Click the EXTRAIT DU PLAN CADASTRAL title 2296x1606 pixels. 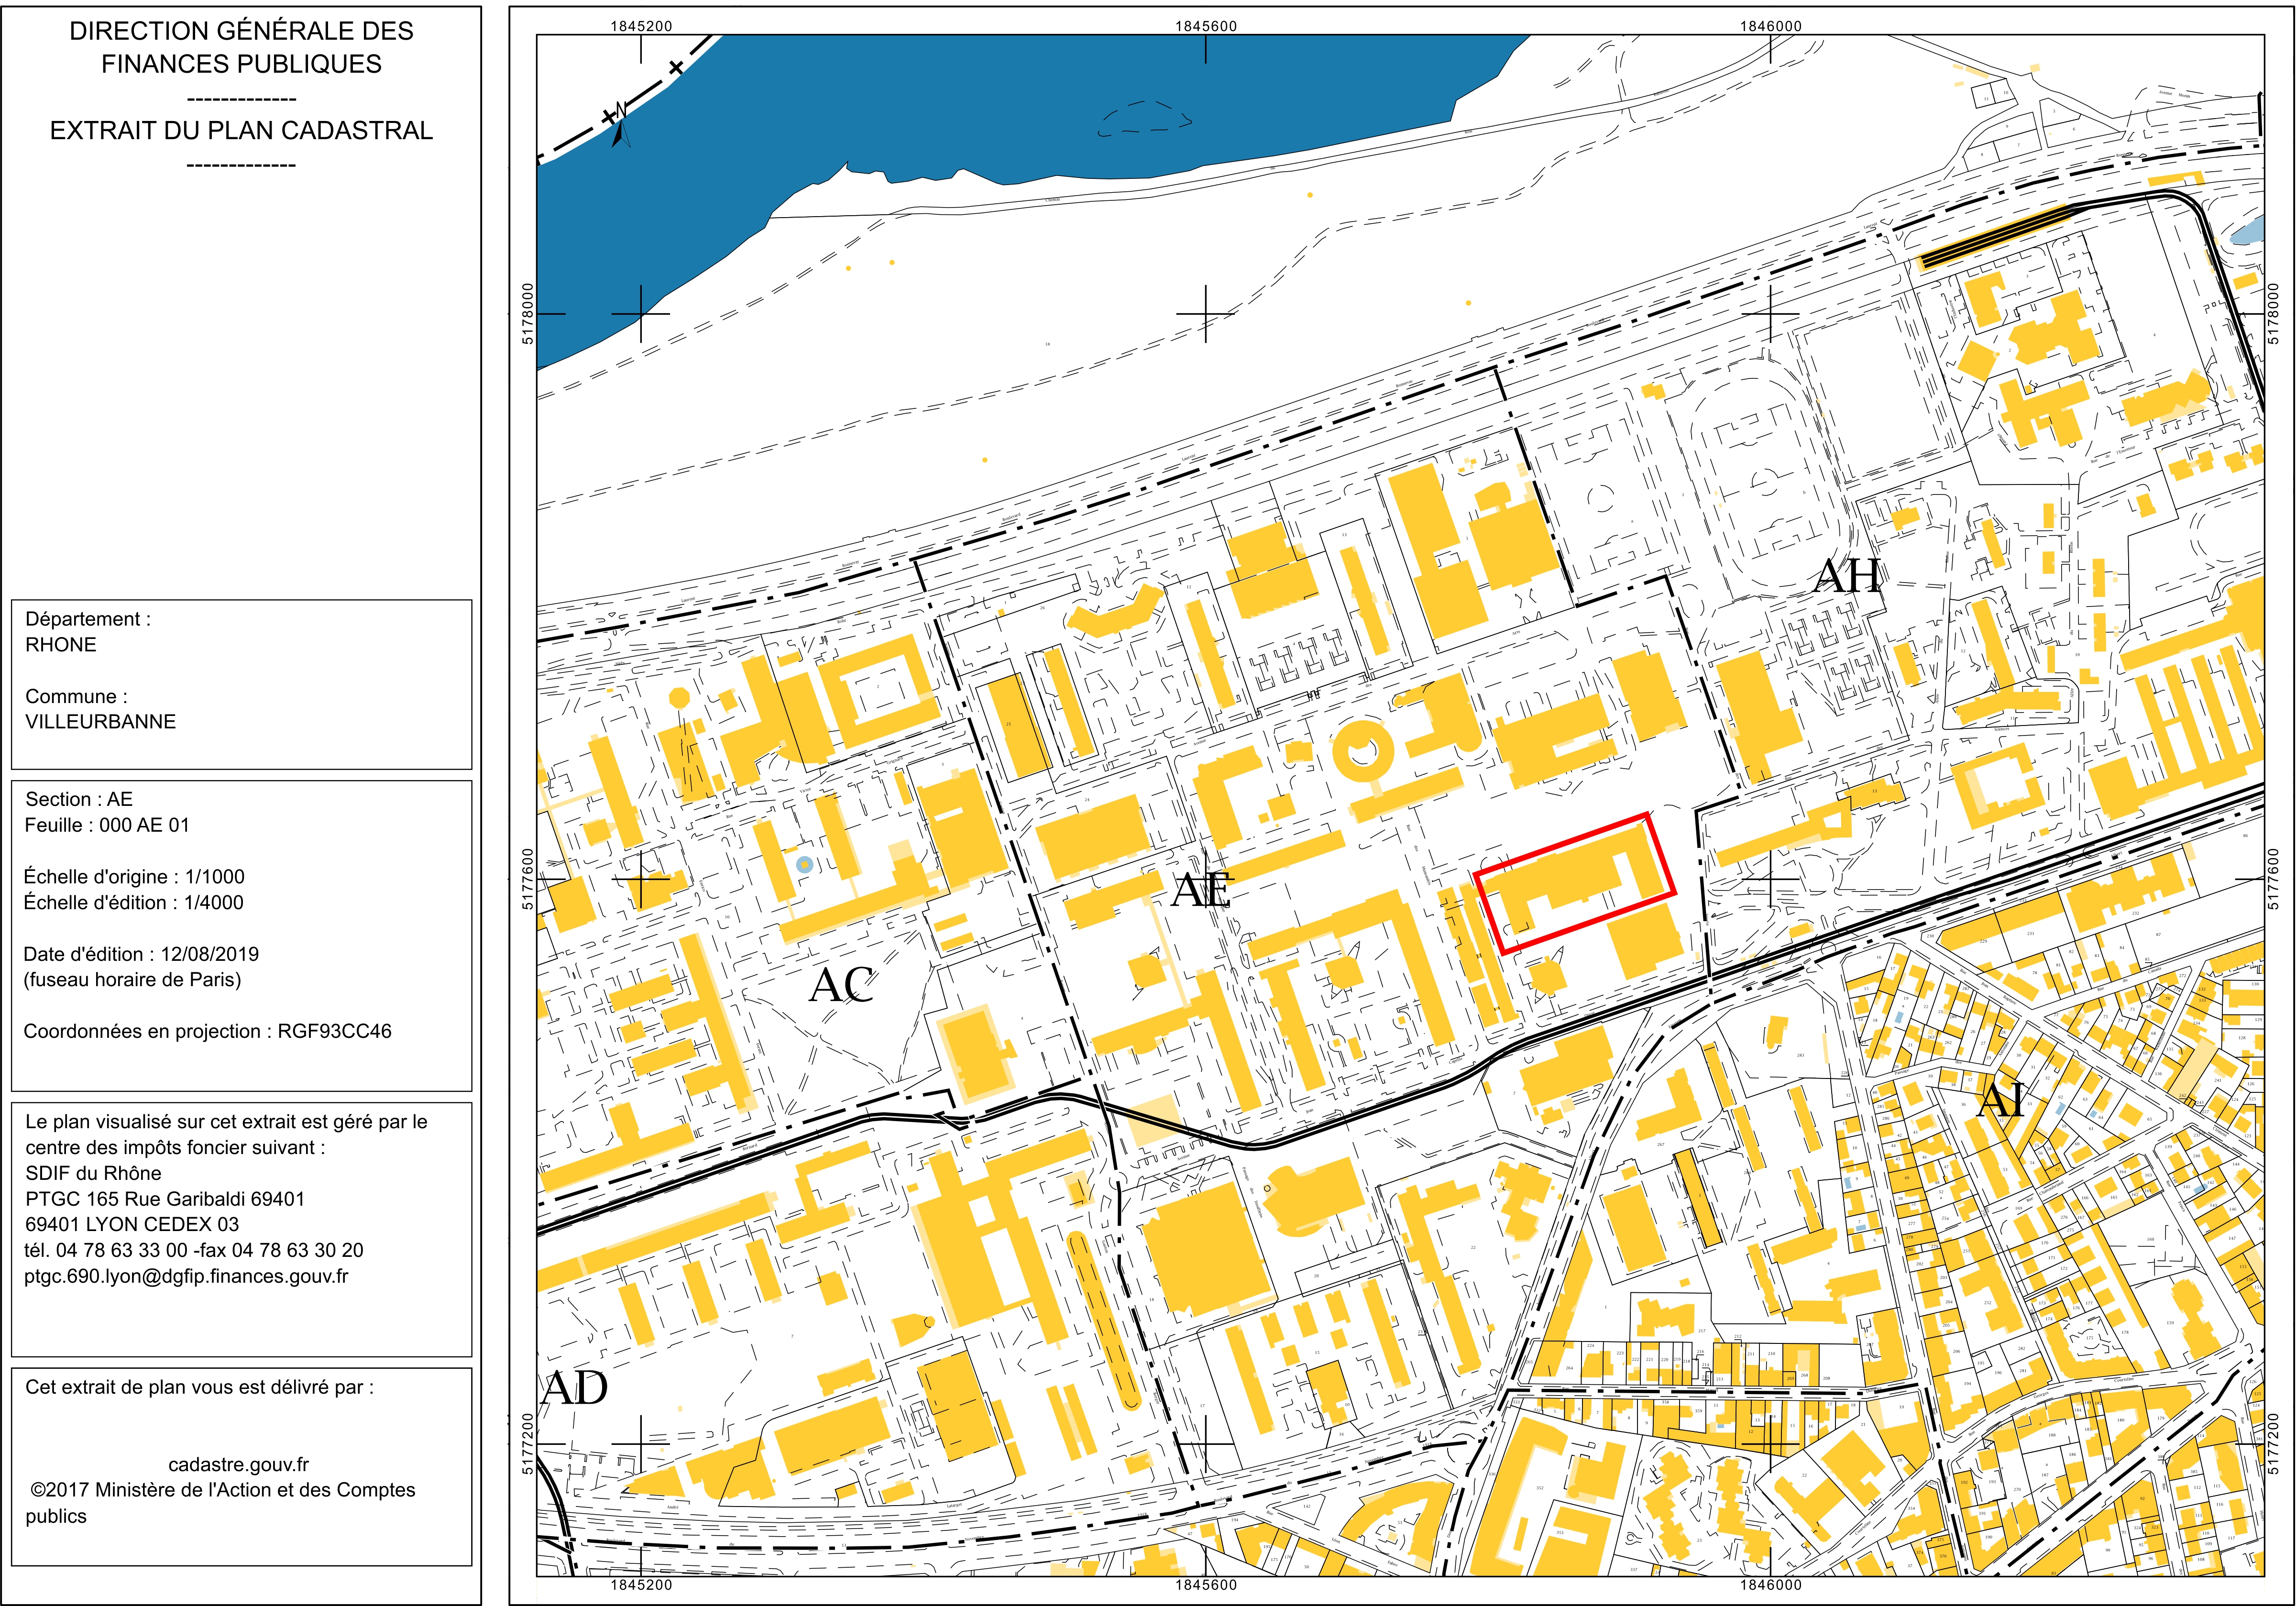(x=241, y=130)
